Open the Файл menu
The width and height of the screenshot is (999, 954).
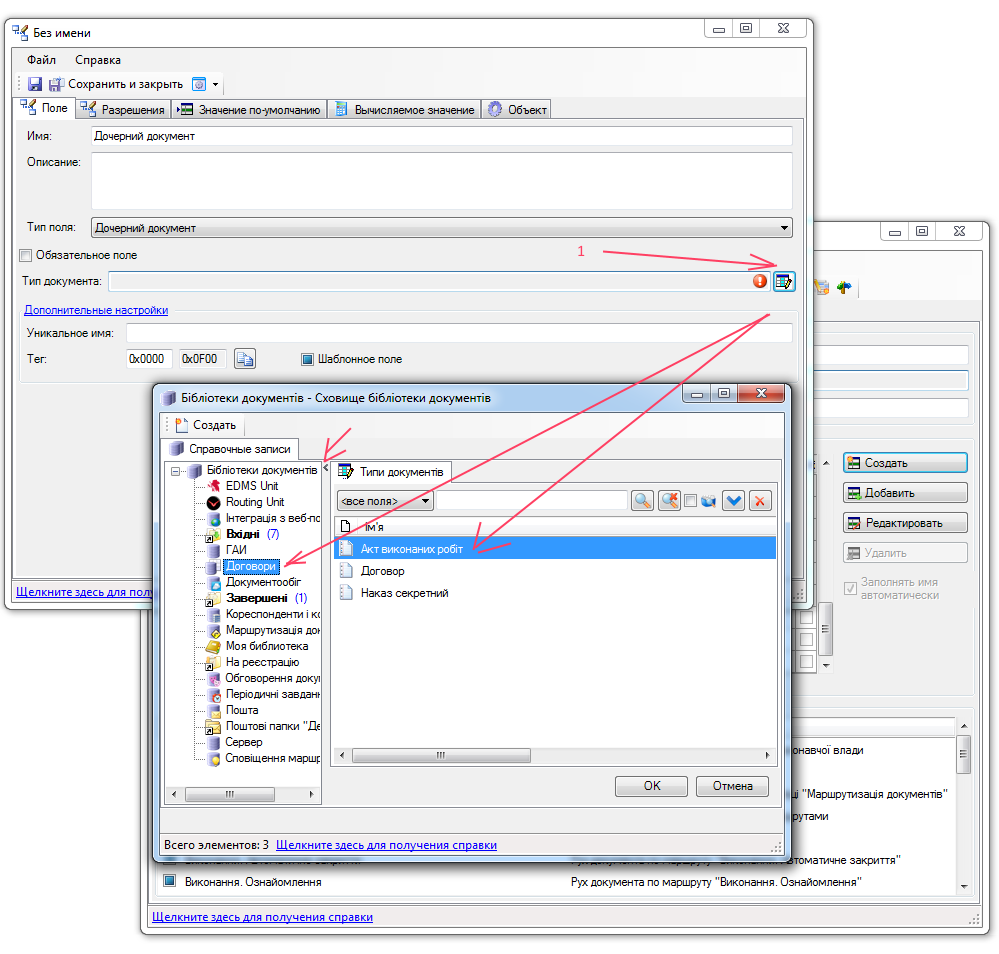point(41,60)
